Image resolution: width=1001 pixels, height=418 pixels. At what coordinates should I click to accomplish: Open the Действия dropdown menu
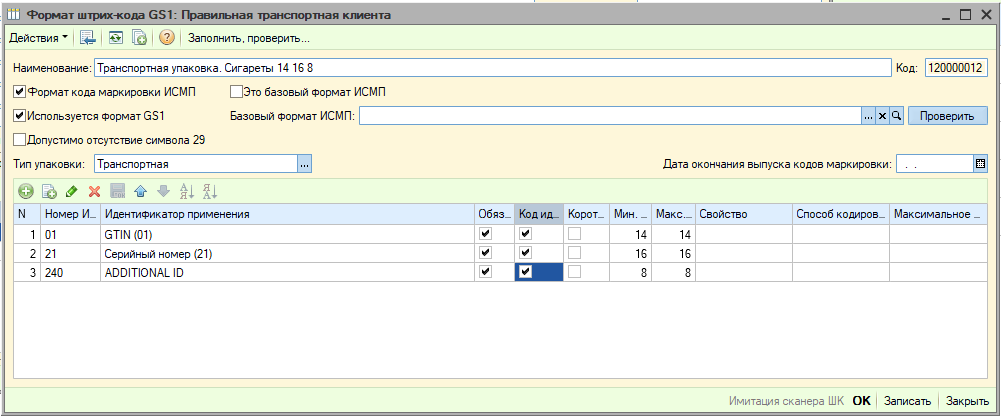(x=38, y=38)
